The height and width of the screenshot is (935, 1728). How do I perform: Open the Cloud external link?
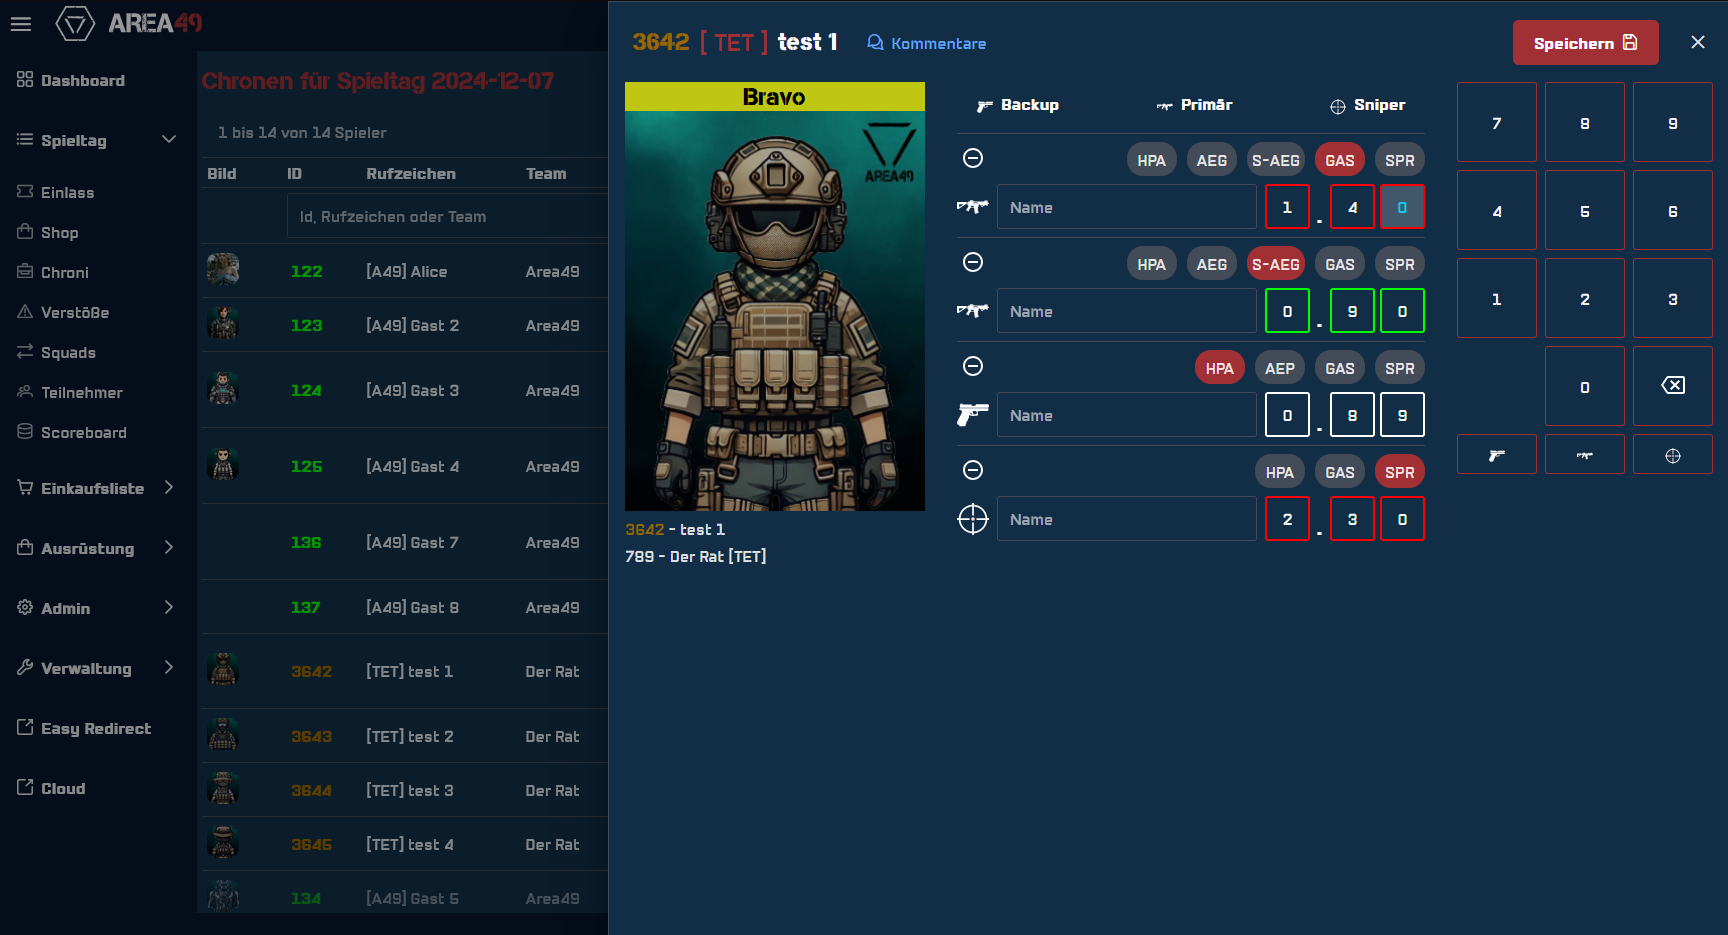pos(51,788)
